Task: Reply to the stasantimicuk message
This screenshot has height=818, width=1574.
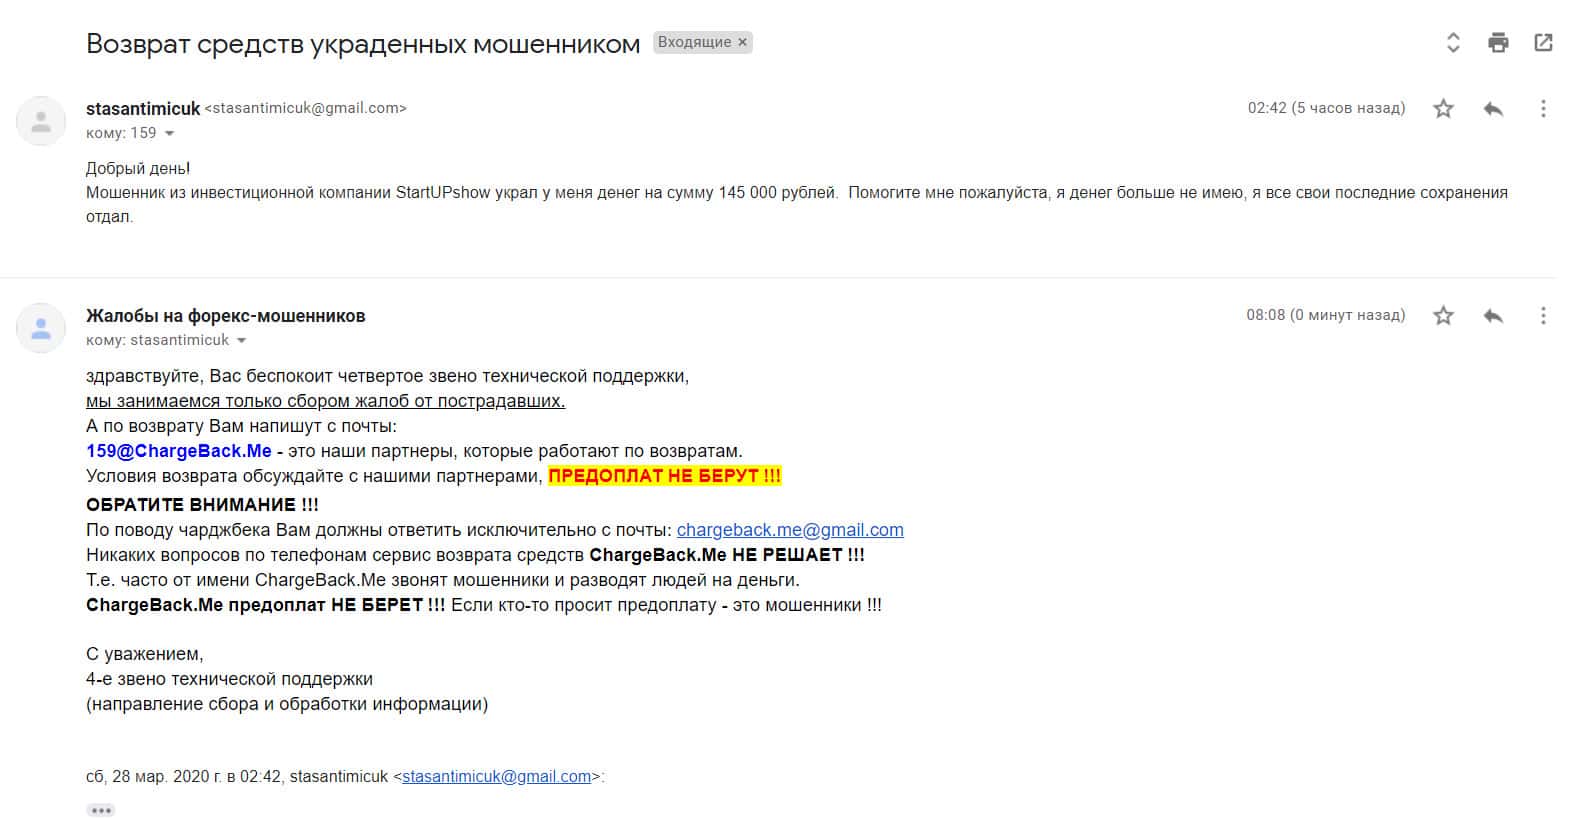Action: click(x=1493, y=109)
